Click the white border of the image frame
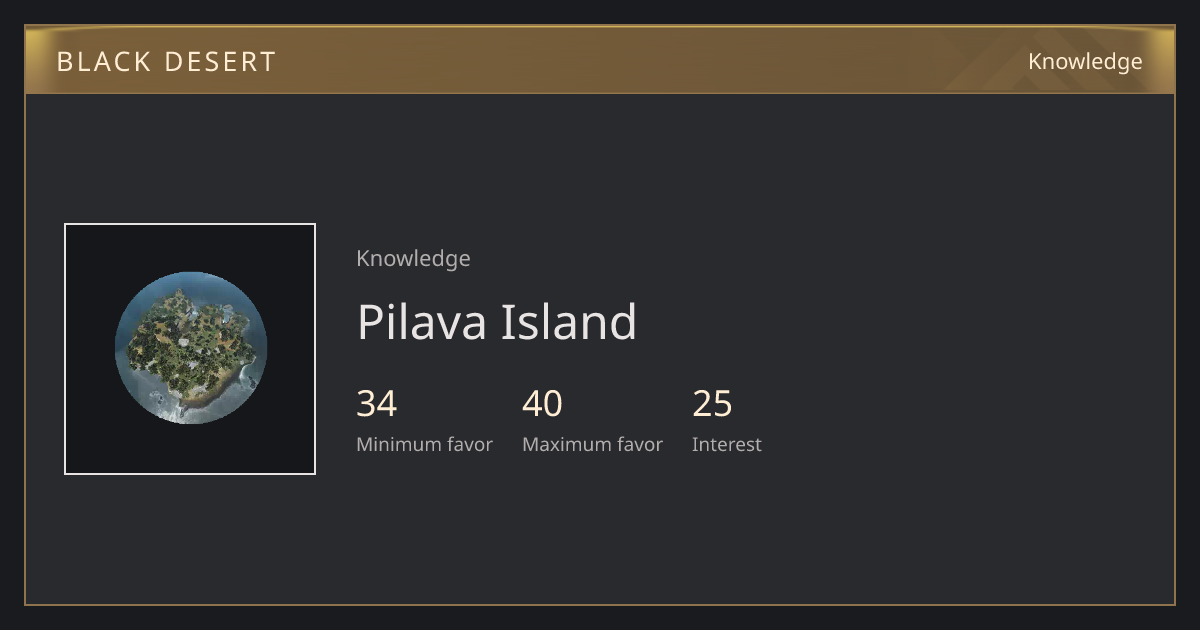This screenshot has height=630, width=1200. pyautogui.click(x=190, y=224)
